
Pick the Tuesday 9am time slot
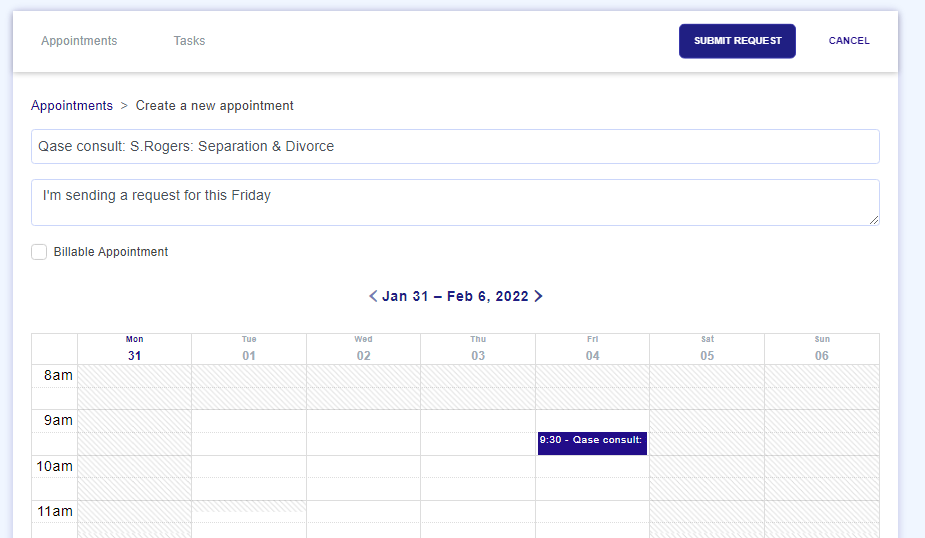[x=249, y=421]
